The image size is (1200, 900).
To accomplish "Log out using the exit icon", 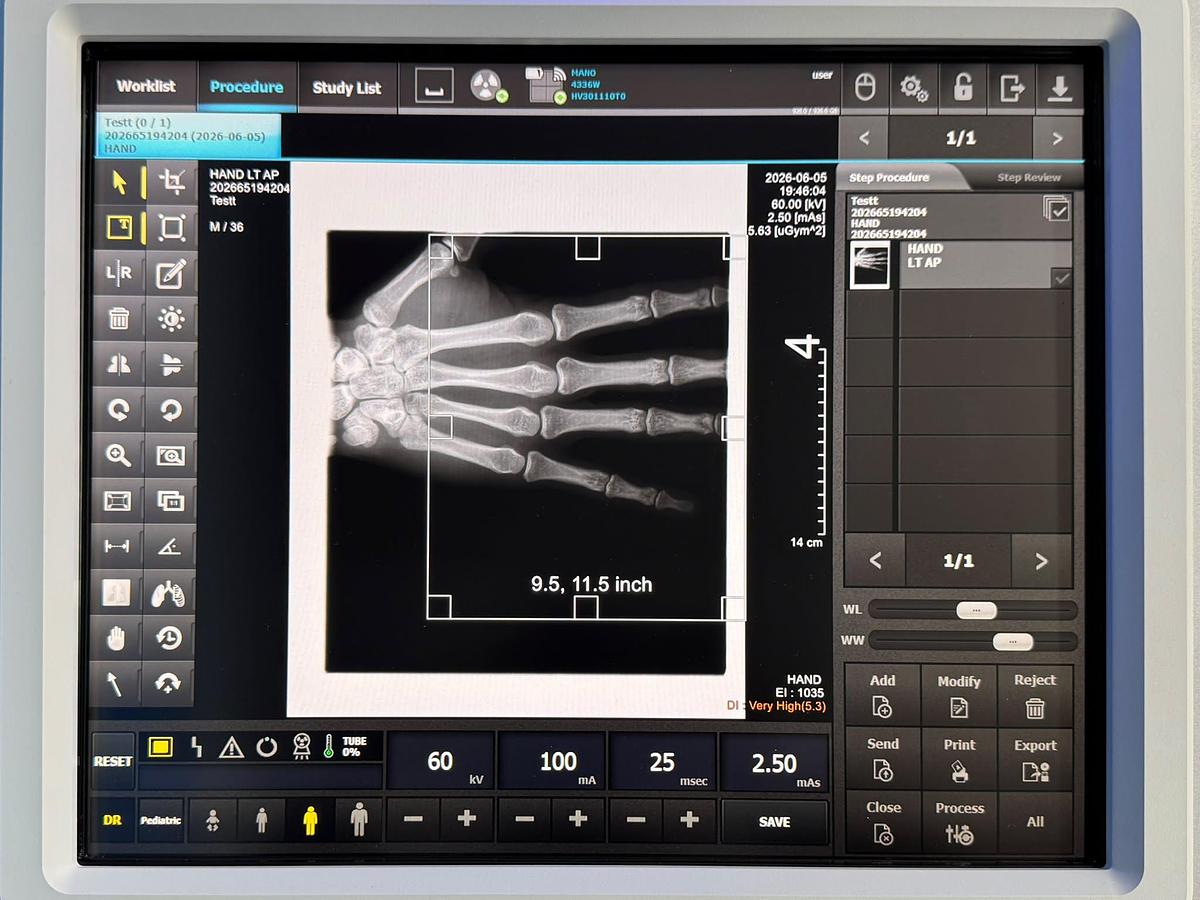I will 1011,88.
